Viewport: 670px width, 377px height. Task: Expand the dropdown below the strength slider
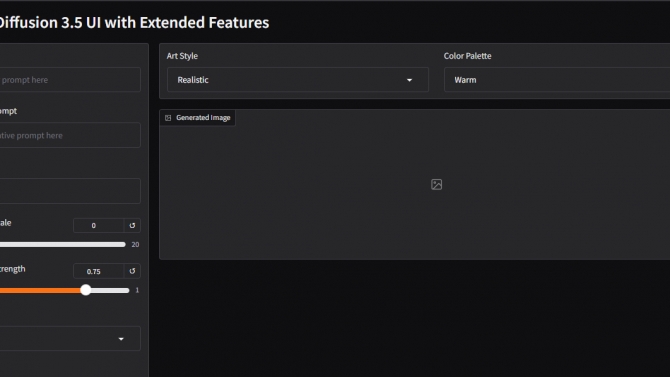[70, 339]
